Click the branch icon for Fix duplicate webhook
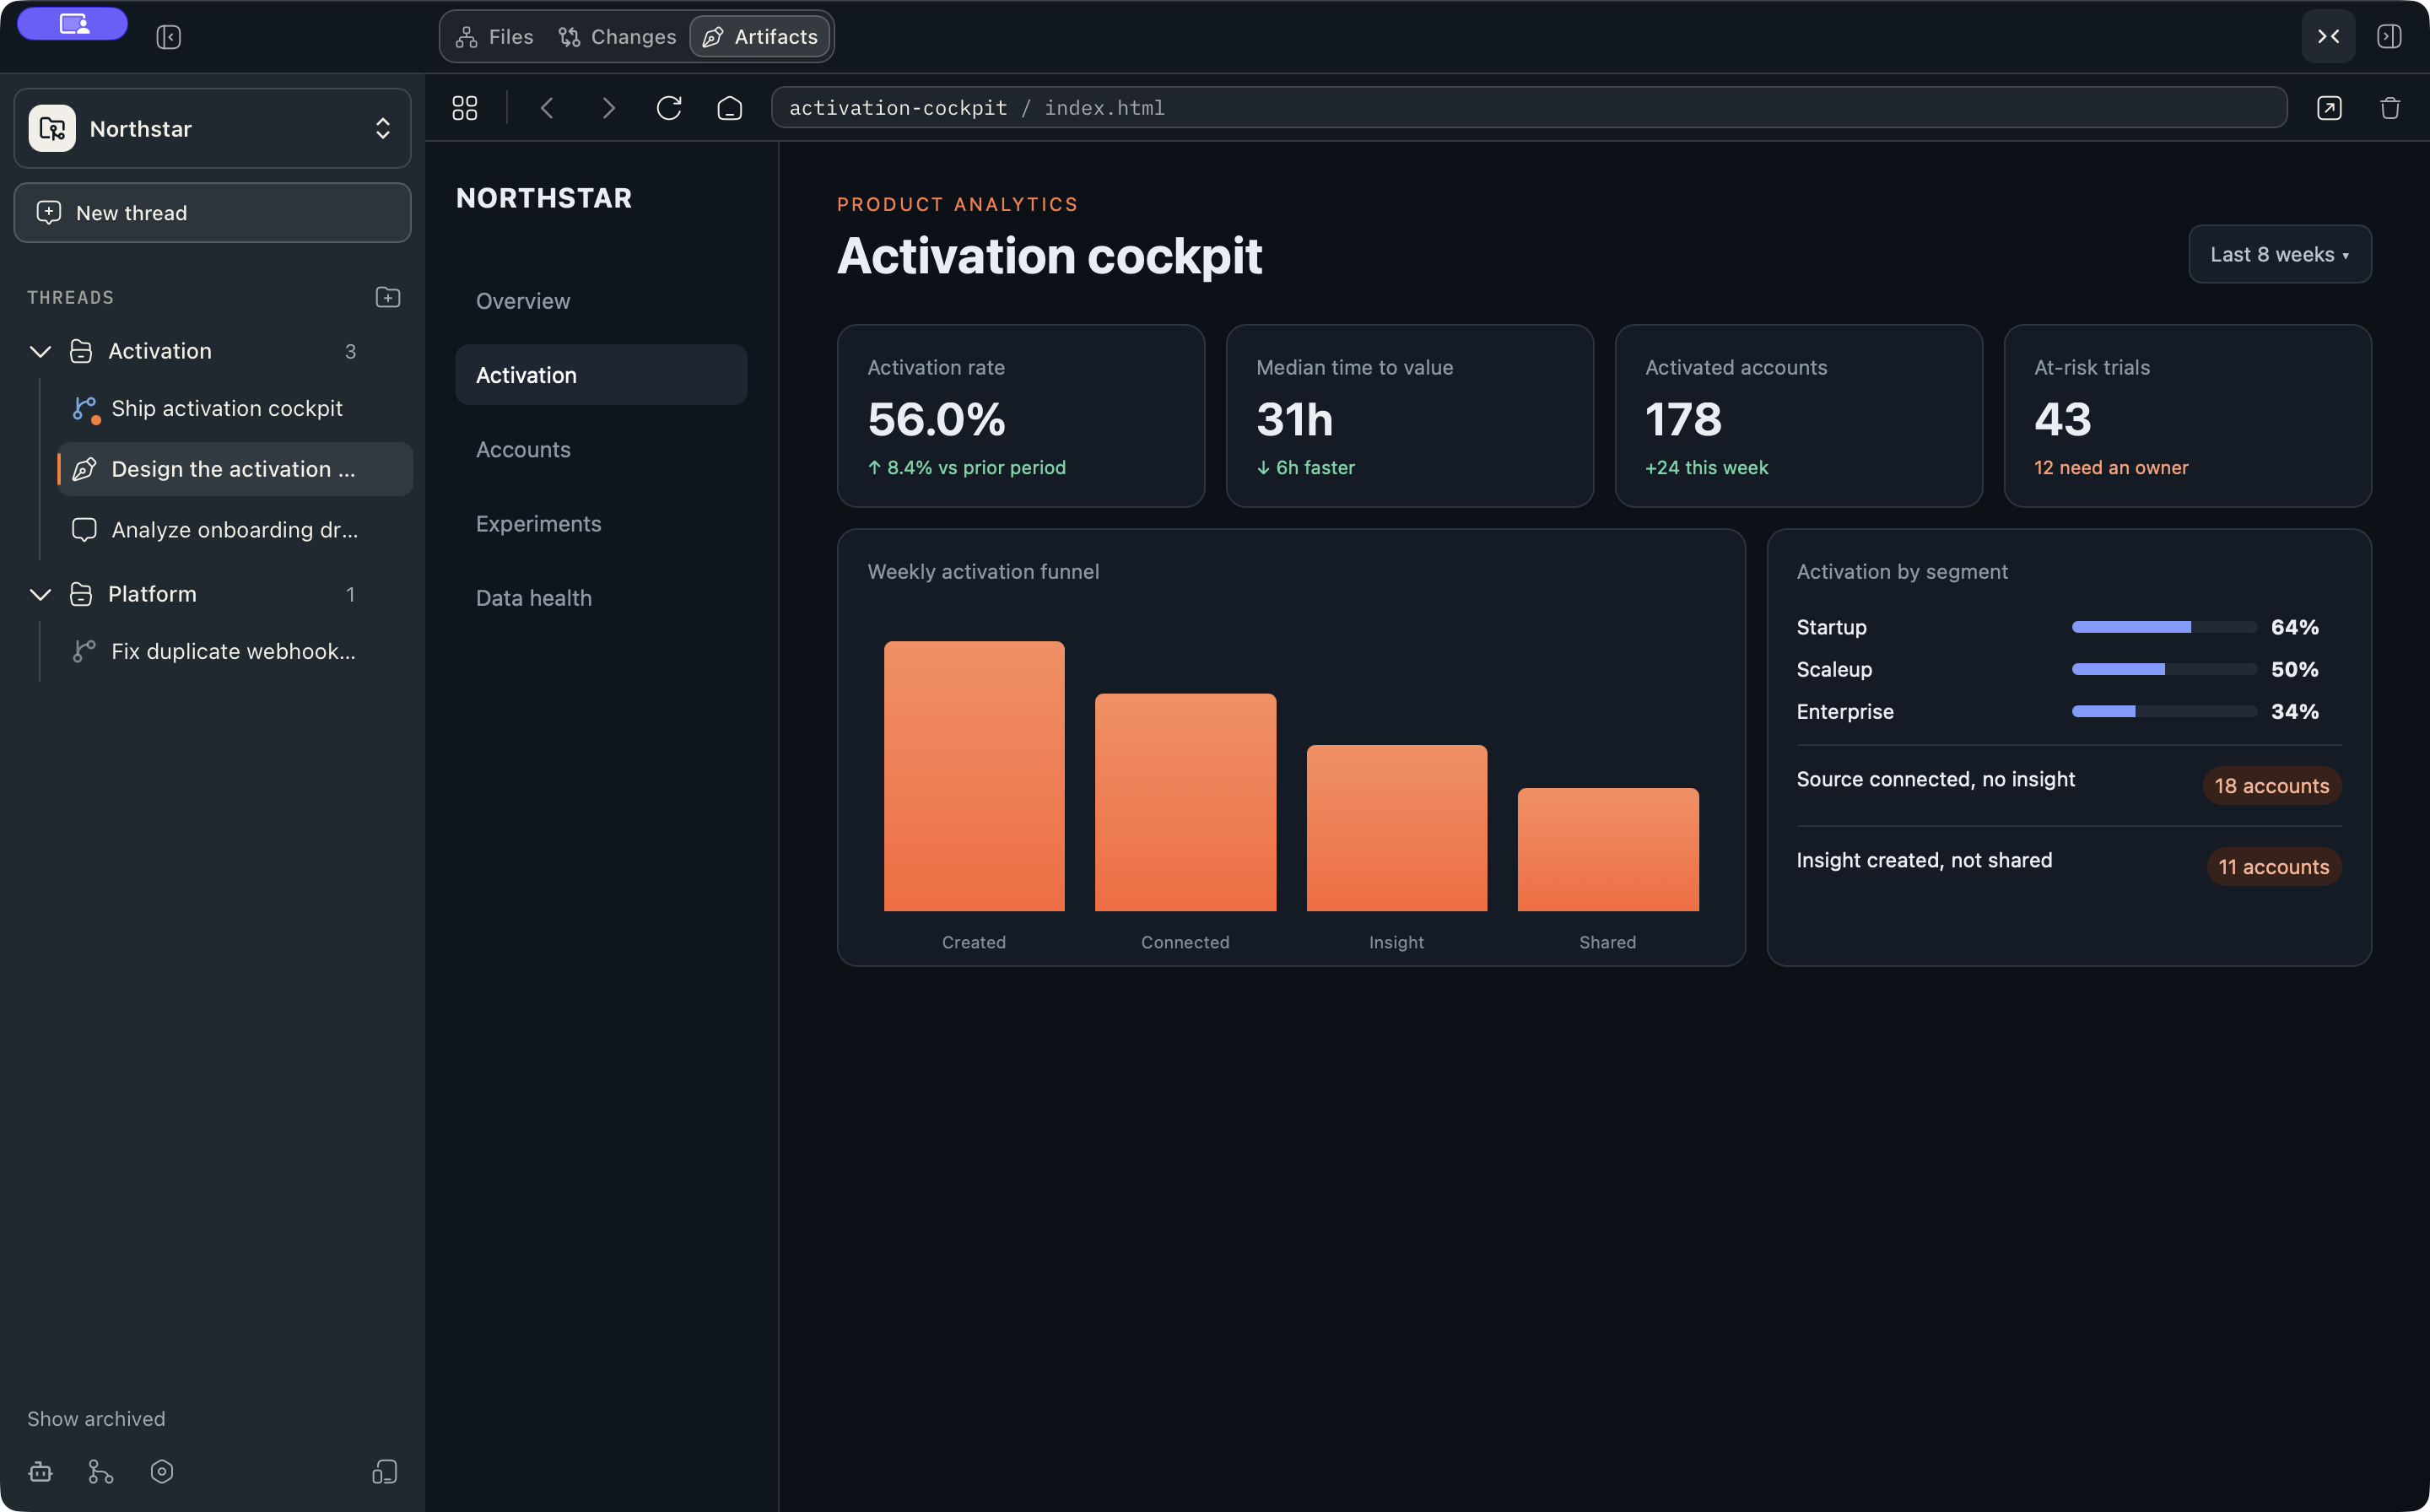The width and height of the screenshot is (2430, 1512). (x=85, y=651)
